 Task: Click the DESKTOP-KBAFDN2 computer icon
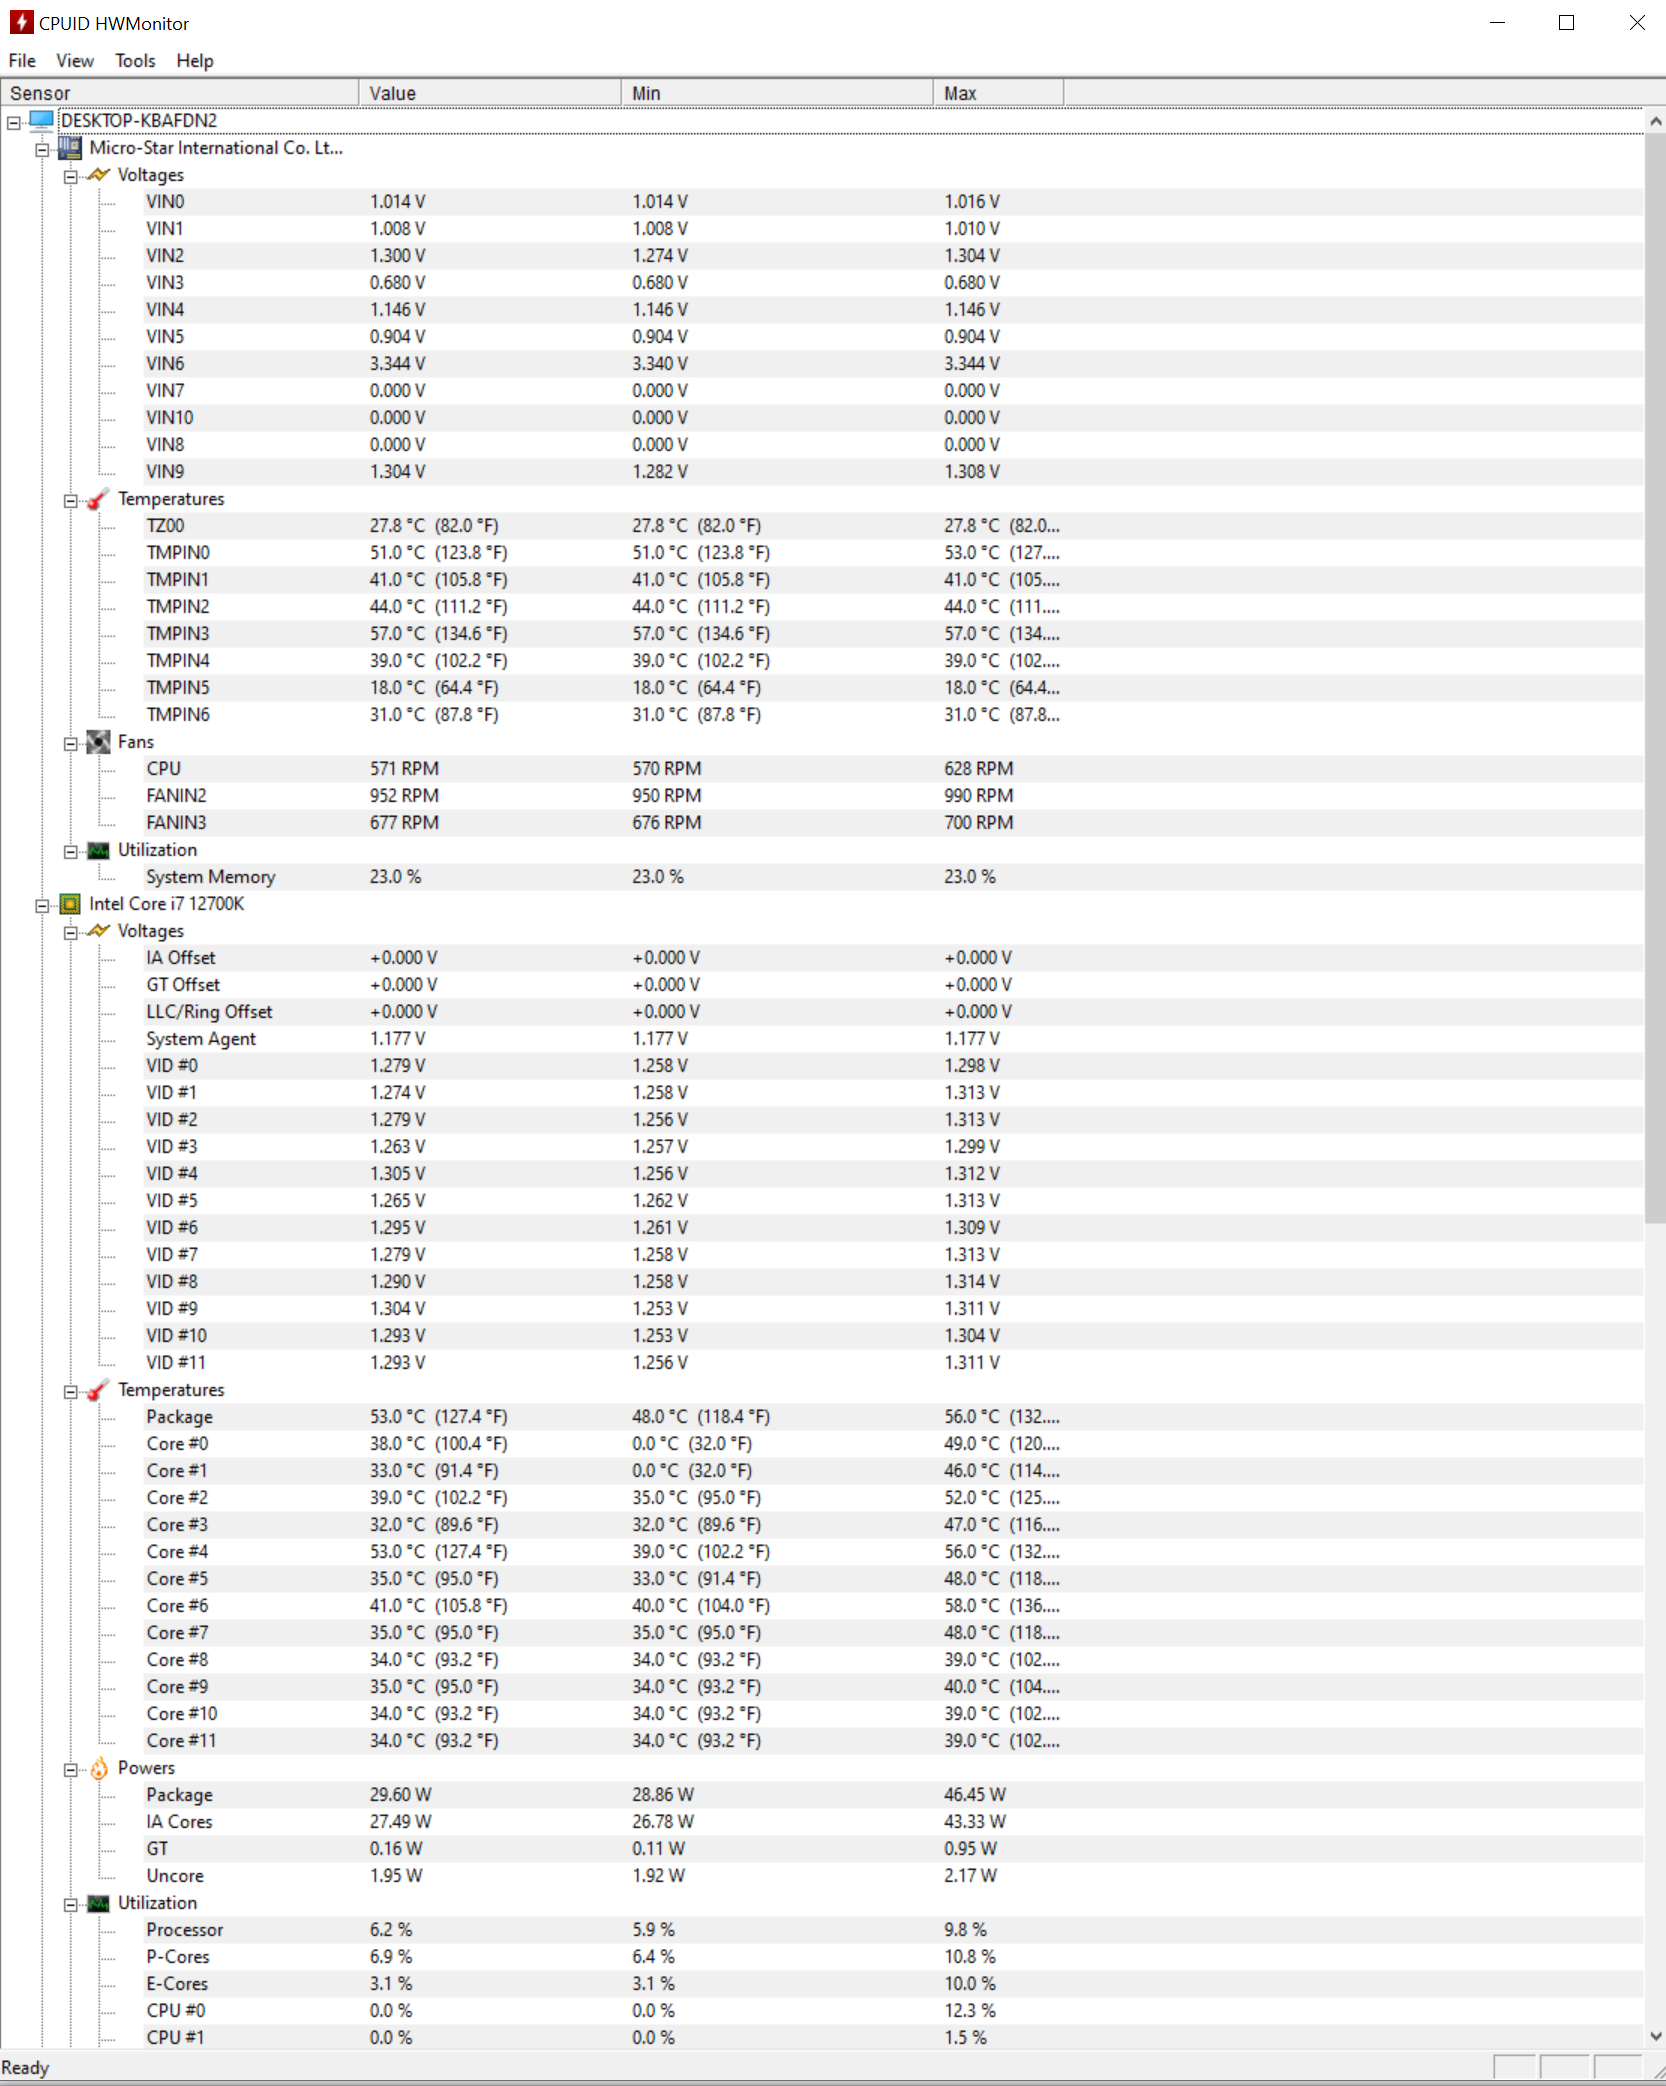[x=42, y=121]
